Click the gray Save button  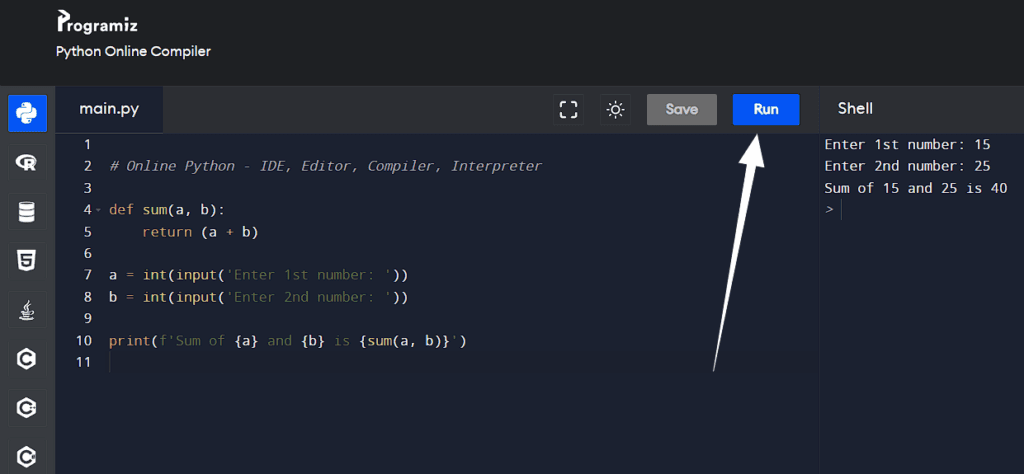681,110
